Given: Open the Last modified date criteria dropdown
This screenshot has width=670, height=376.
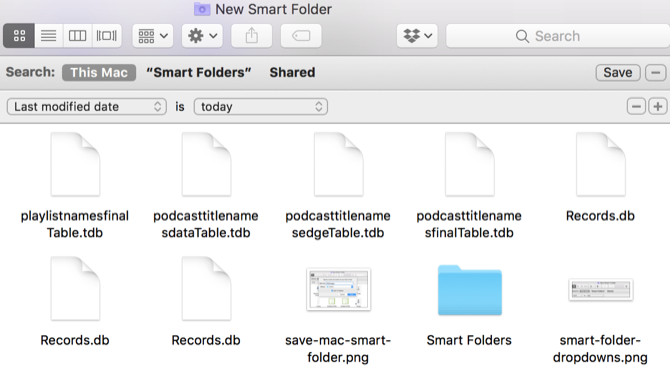Looking at the screenshot, I should click(x=87, y=106).
